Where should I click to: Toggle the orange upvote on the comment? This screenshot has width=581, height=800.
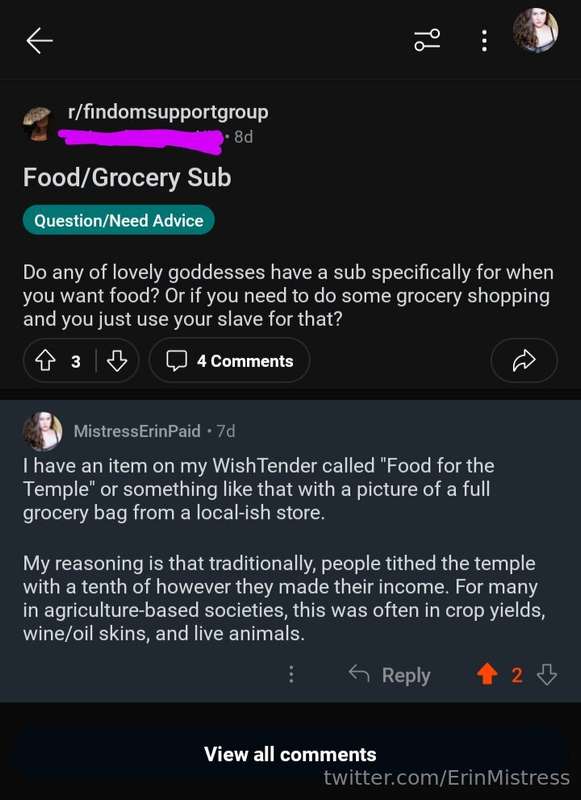pyautogui.click(x=487, y=674)
